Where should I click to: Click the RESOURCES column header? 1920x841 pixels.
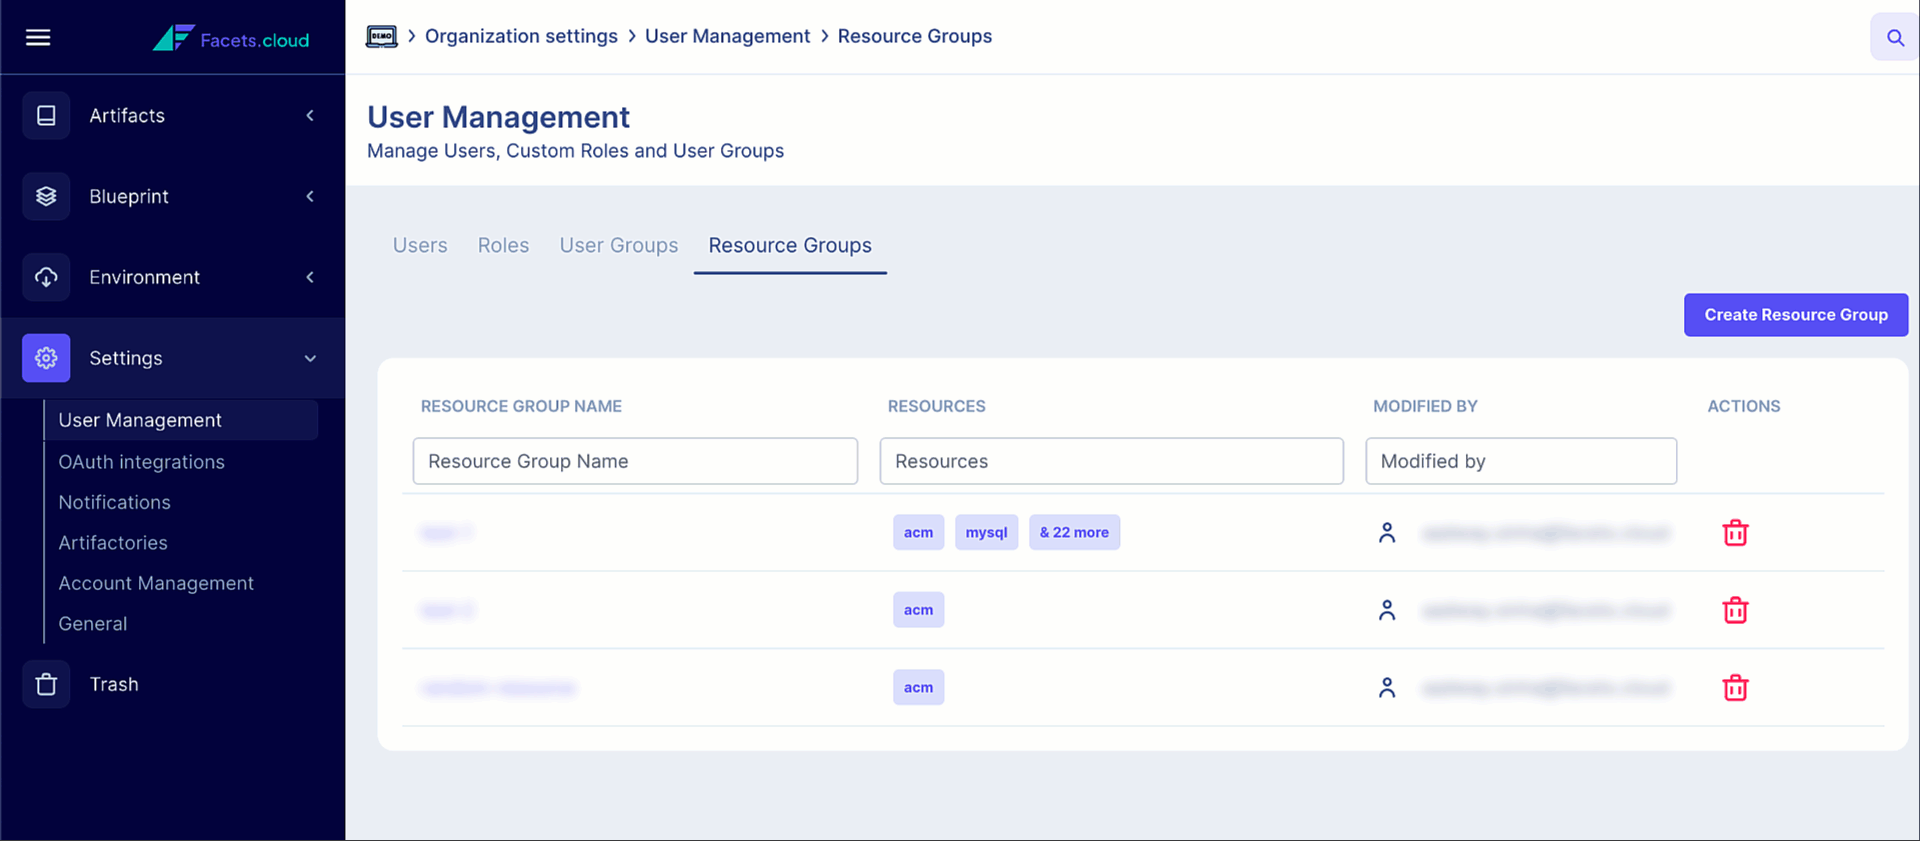(936, 406)
